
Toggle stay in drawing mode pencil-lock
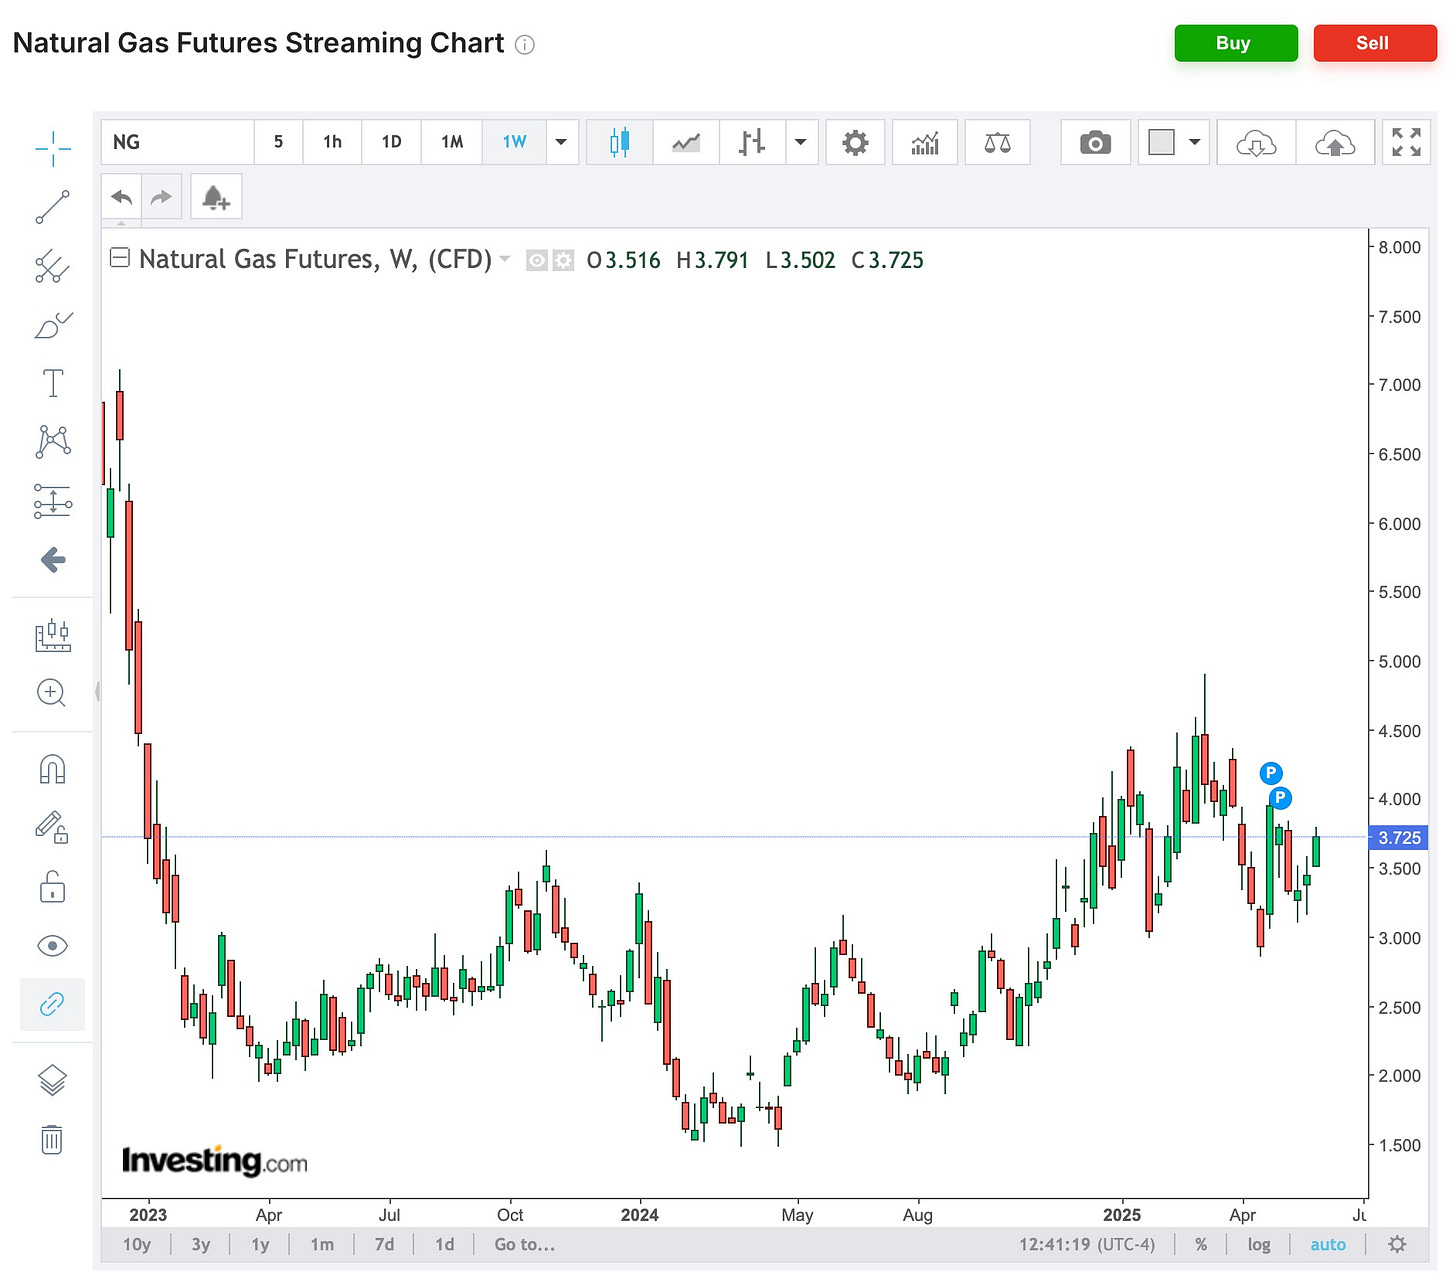point(52,827)
